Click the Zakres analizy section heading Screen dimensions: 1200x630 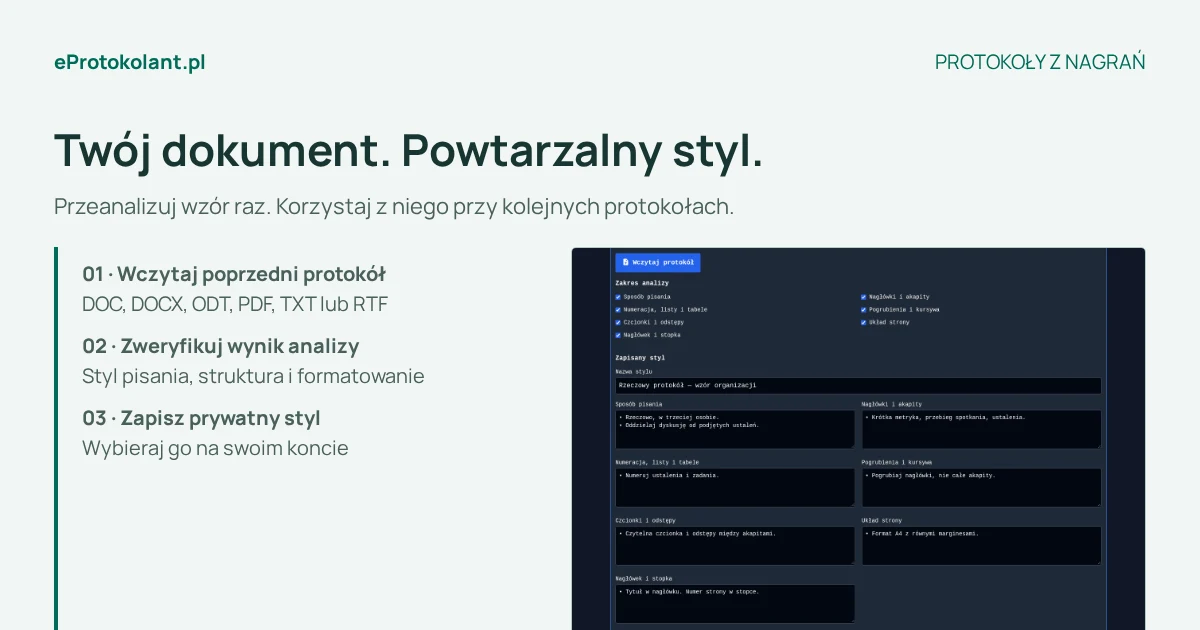642,283
